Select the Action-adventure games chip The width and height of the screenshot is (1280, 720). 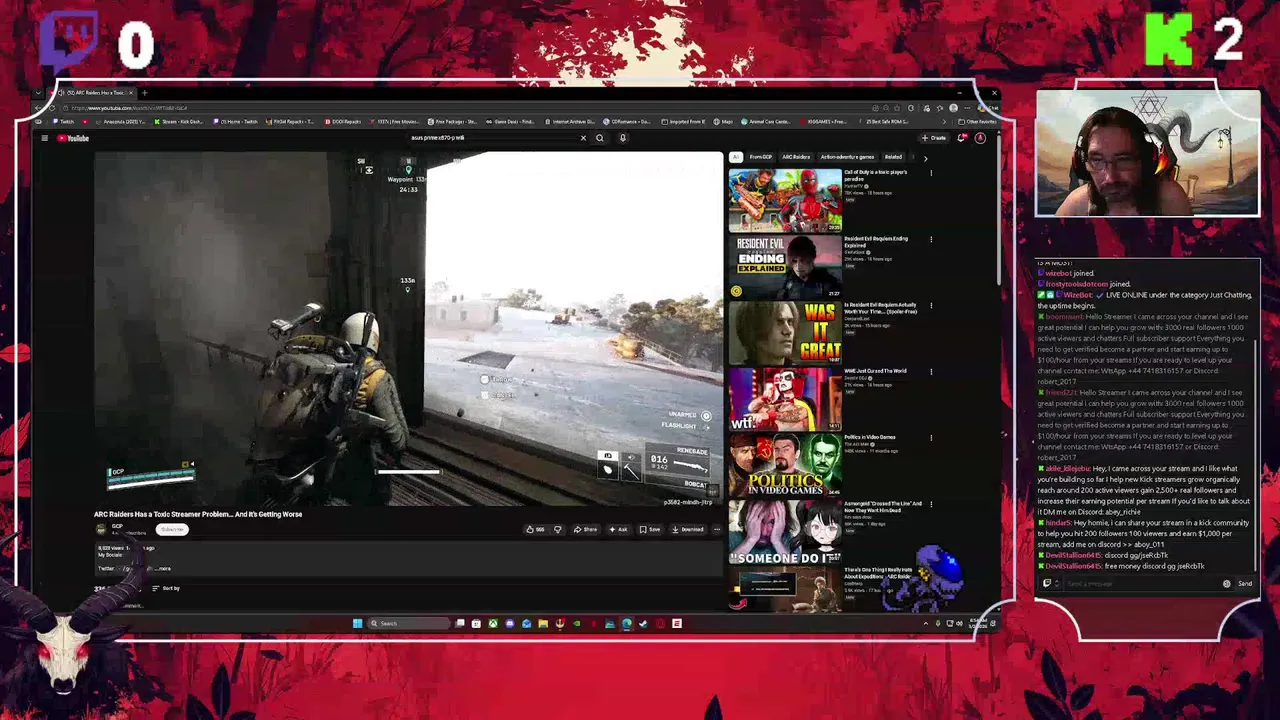847,157
